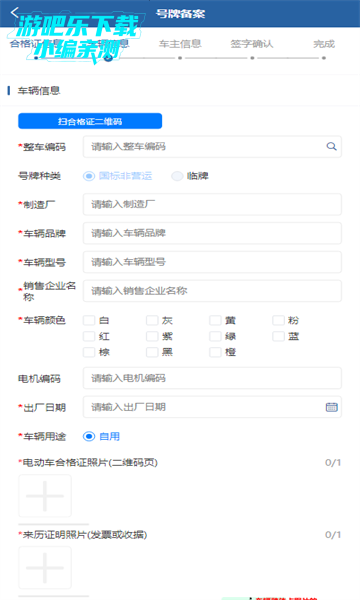Check the 红 color checkbox
Viewport: 360px width, 600px height.
[x=89, y=336]
